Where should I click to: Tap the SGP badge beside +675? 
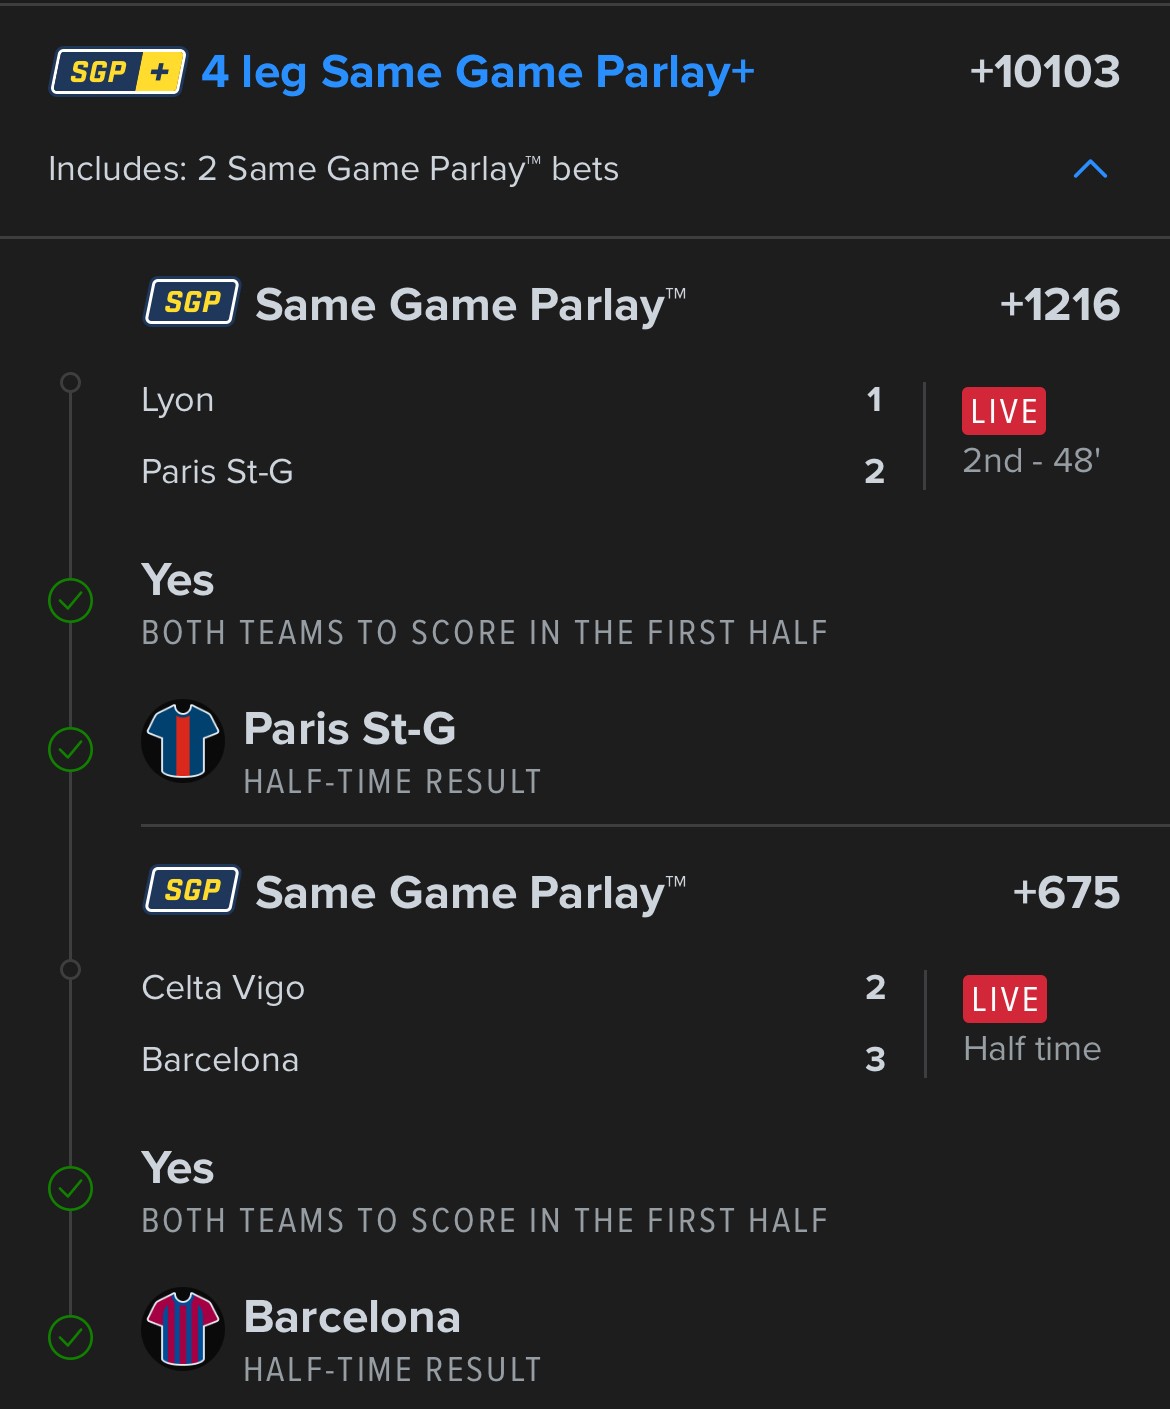coord(192,890)
